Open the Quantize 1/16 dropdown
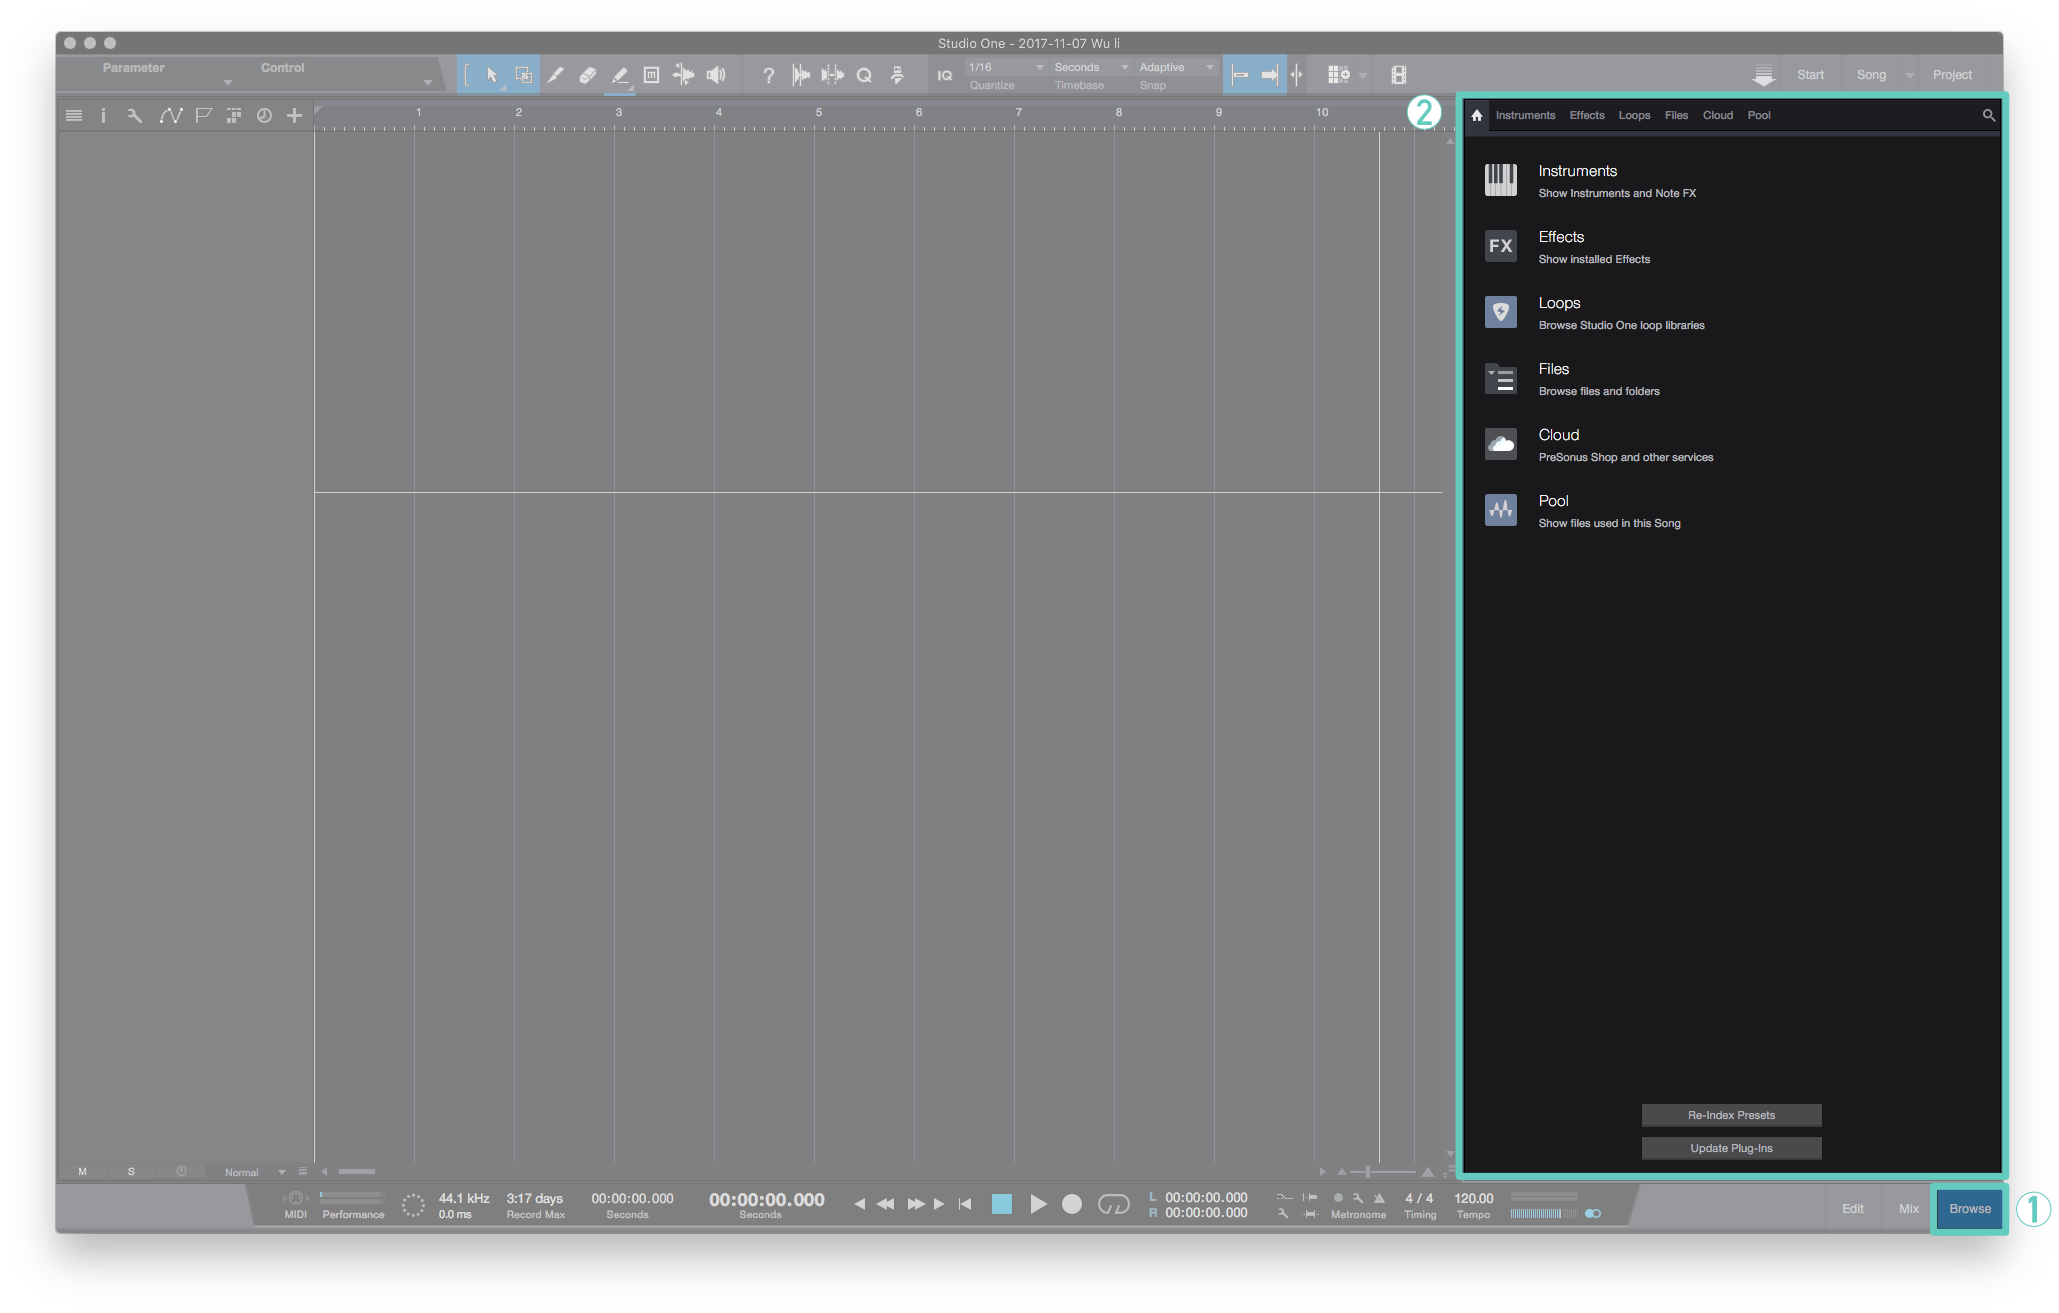Screen dimensions: 2059x1313 point(1006,67)
